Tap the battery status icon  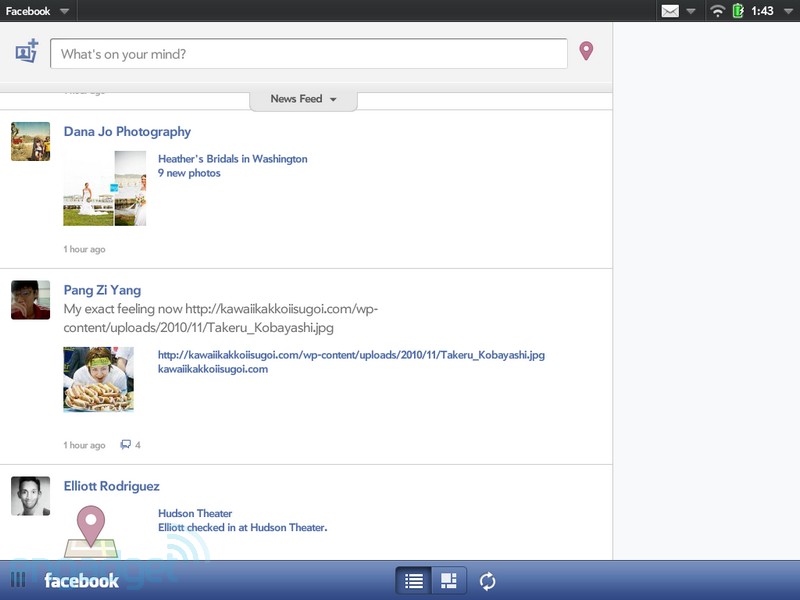(738, 11)
